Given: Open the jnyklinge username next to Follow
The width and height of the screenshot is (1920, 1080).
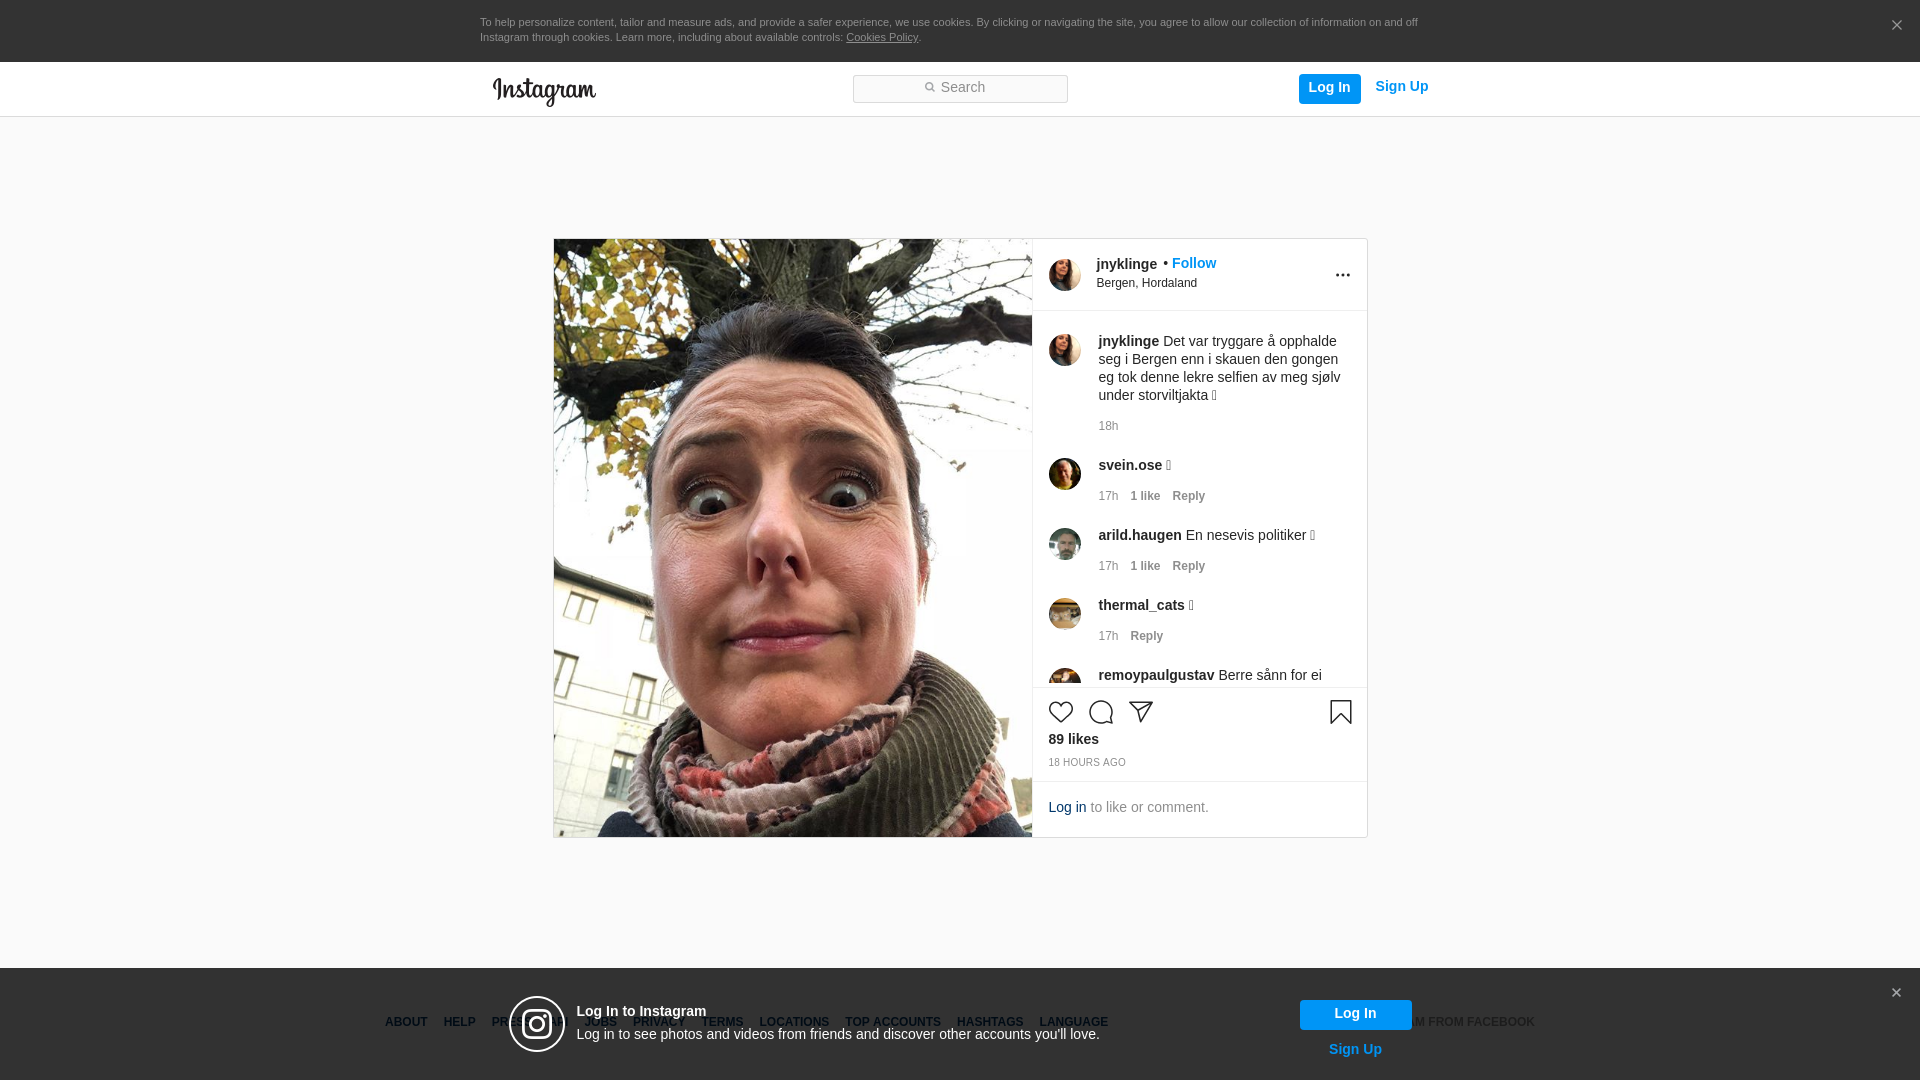Looking at the screenshot, I should point(1126,264).
